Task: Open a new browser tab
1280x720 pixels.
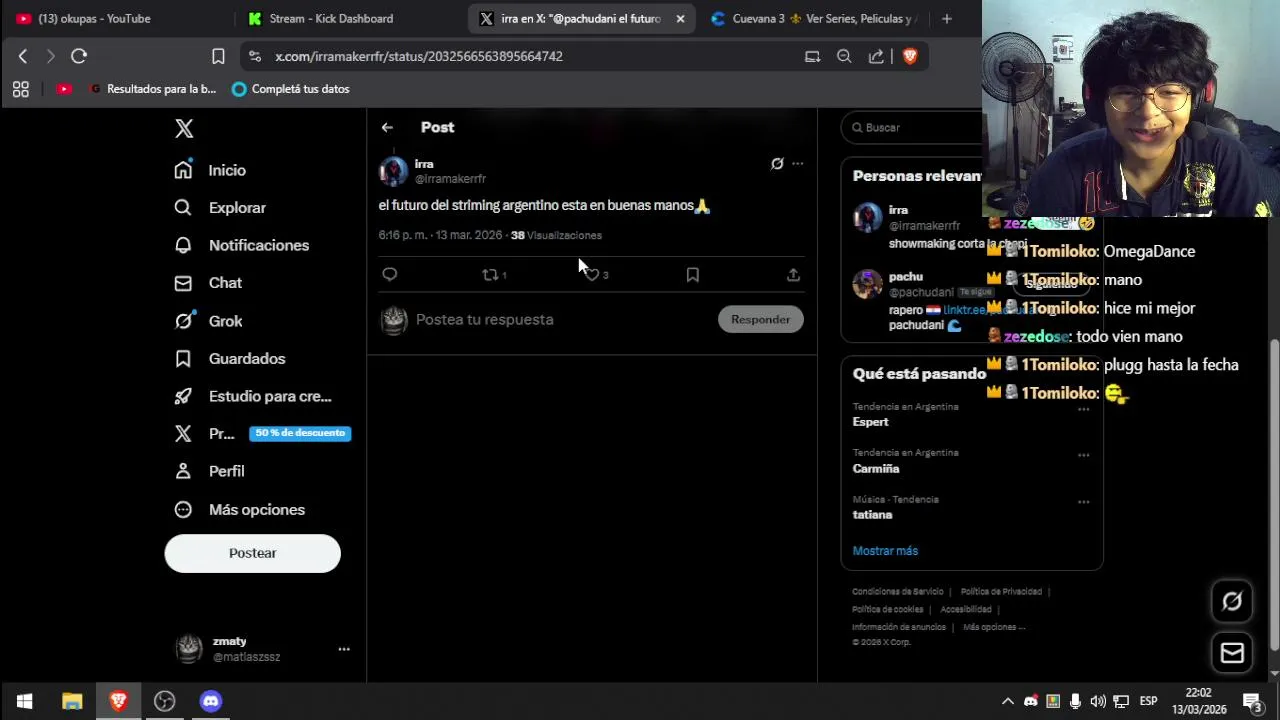Action: coord(946,18)
